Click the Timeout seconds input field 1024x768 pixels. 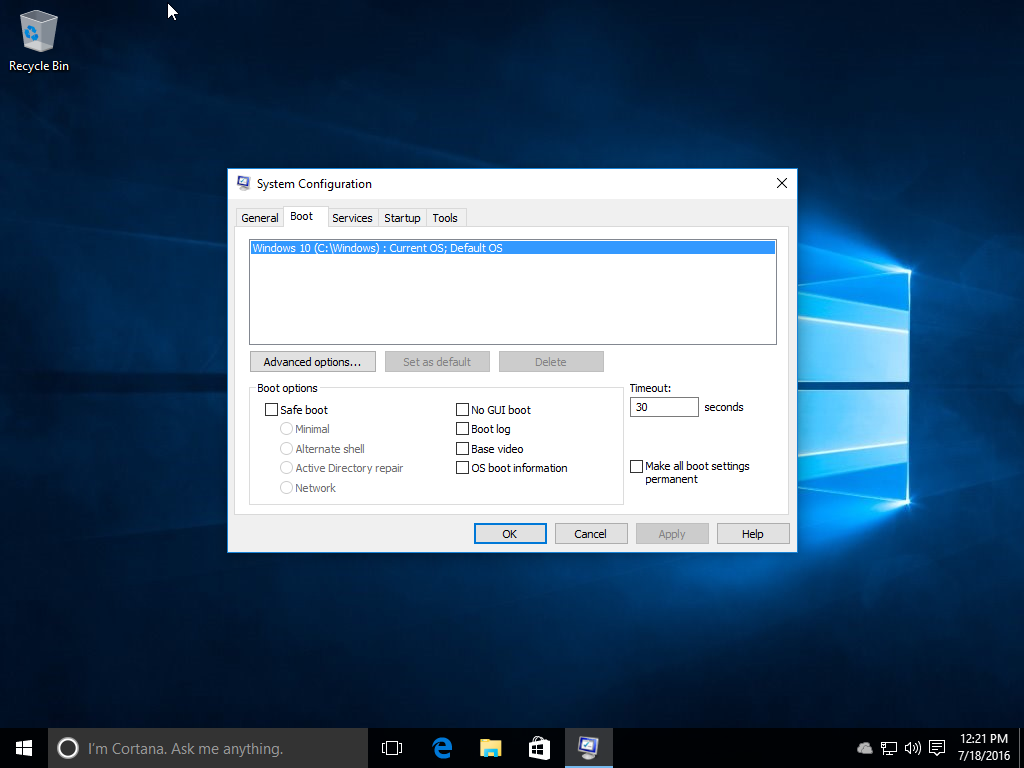pyautogui.click(x=664, y=407)
